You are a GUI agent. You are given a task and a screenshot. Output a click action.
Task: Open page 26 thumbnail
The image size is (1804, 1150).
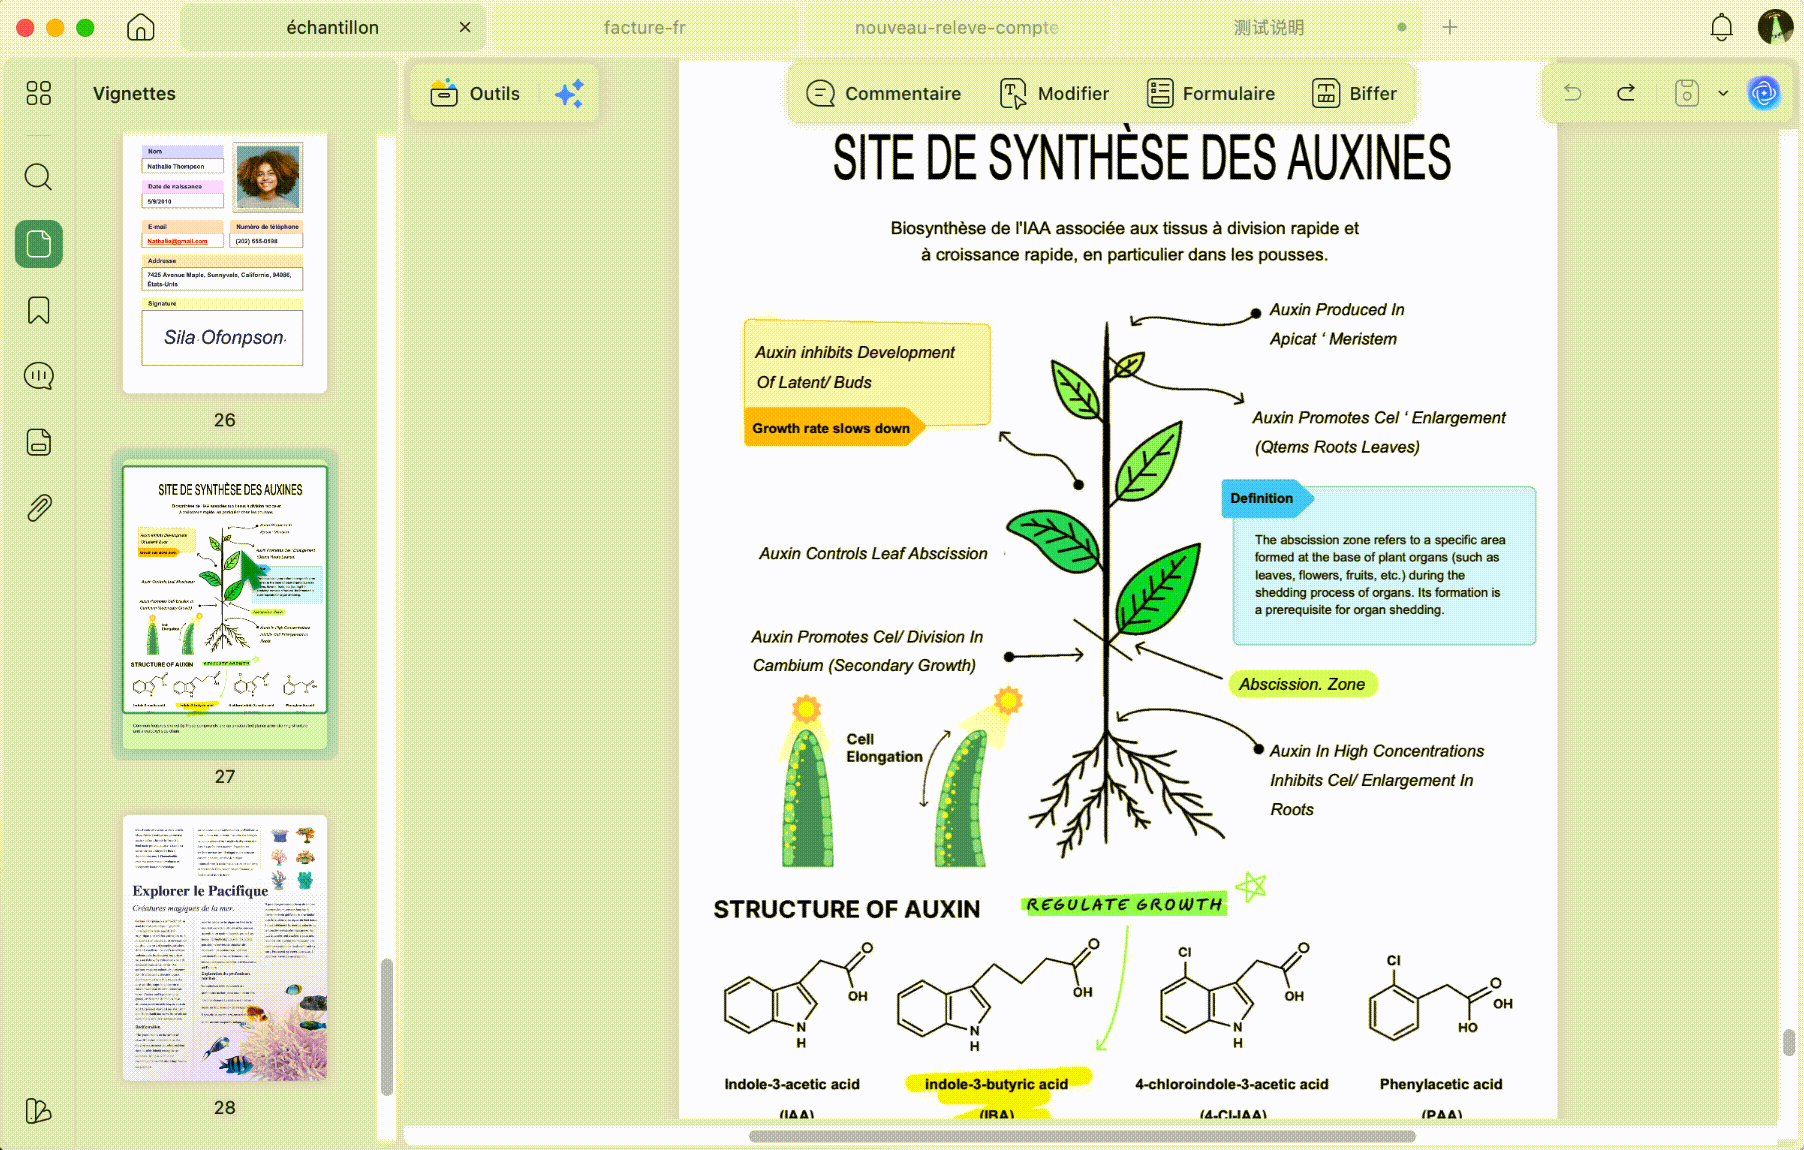pyautogui.click(x=225, y=262)
